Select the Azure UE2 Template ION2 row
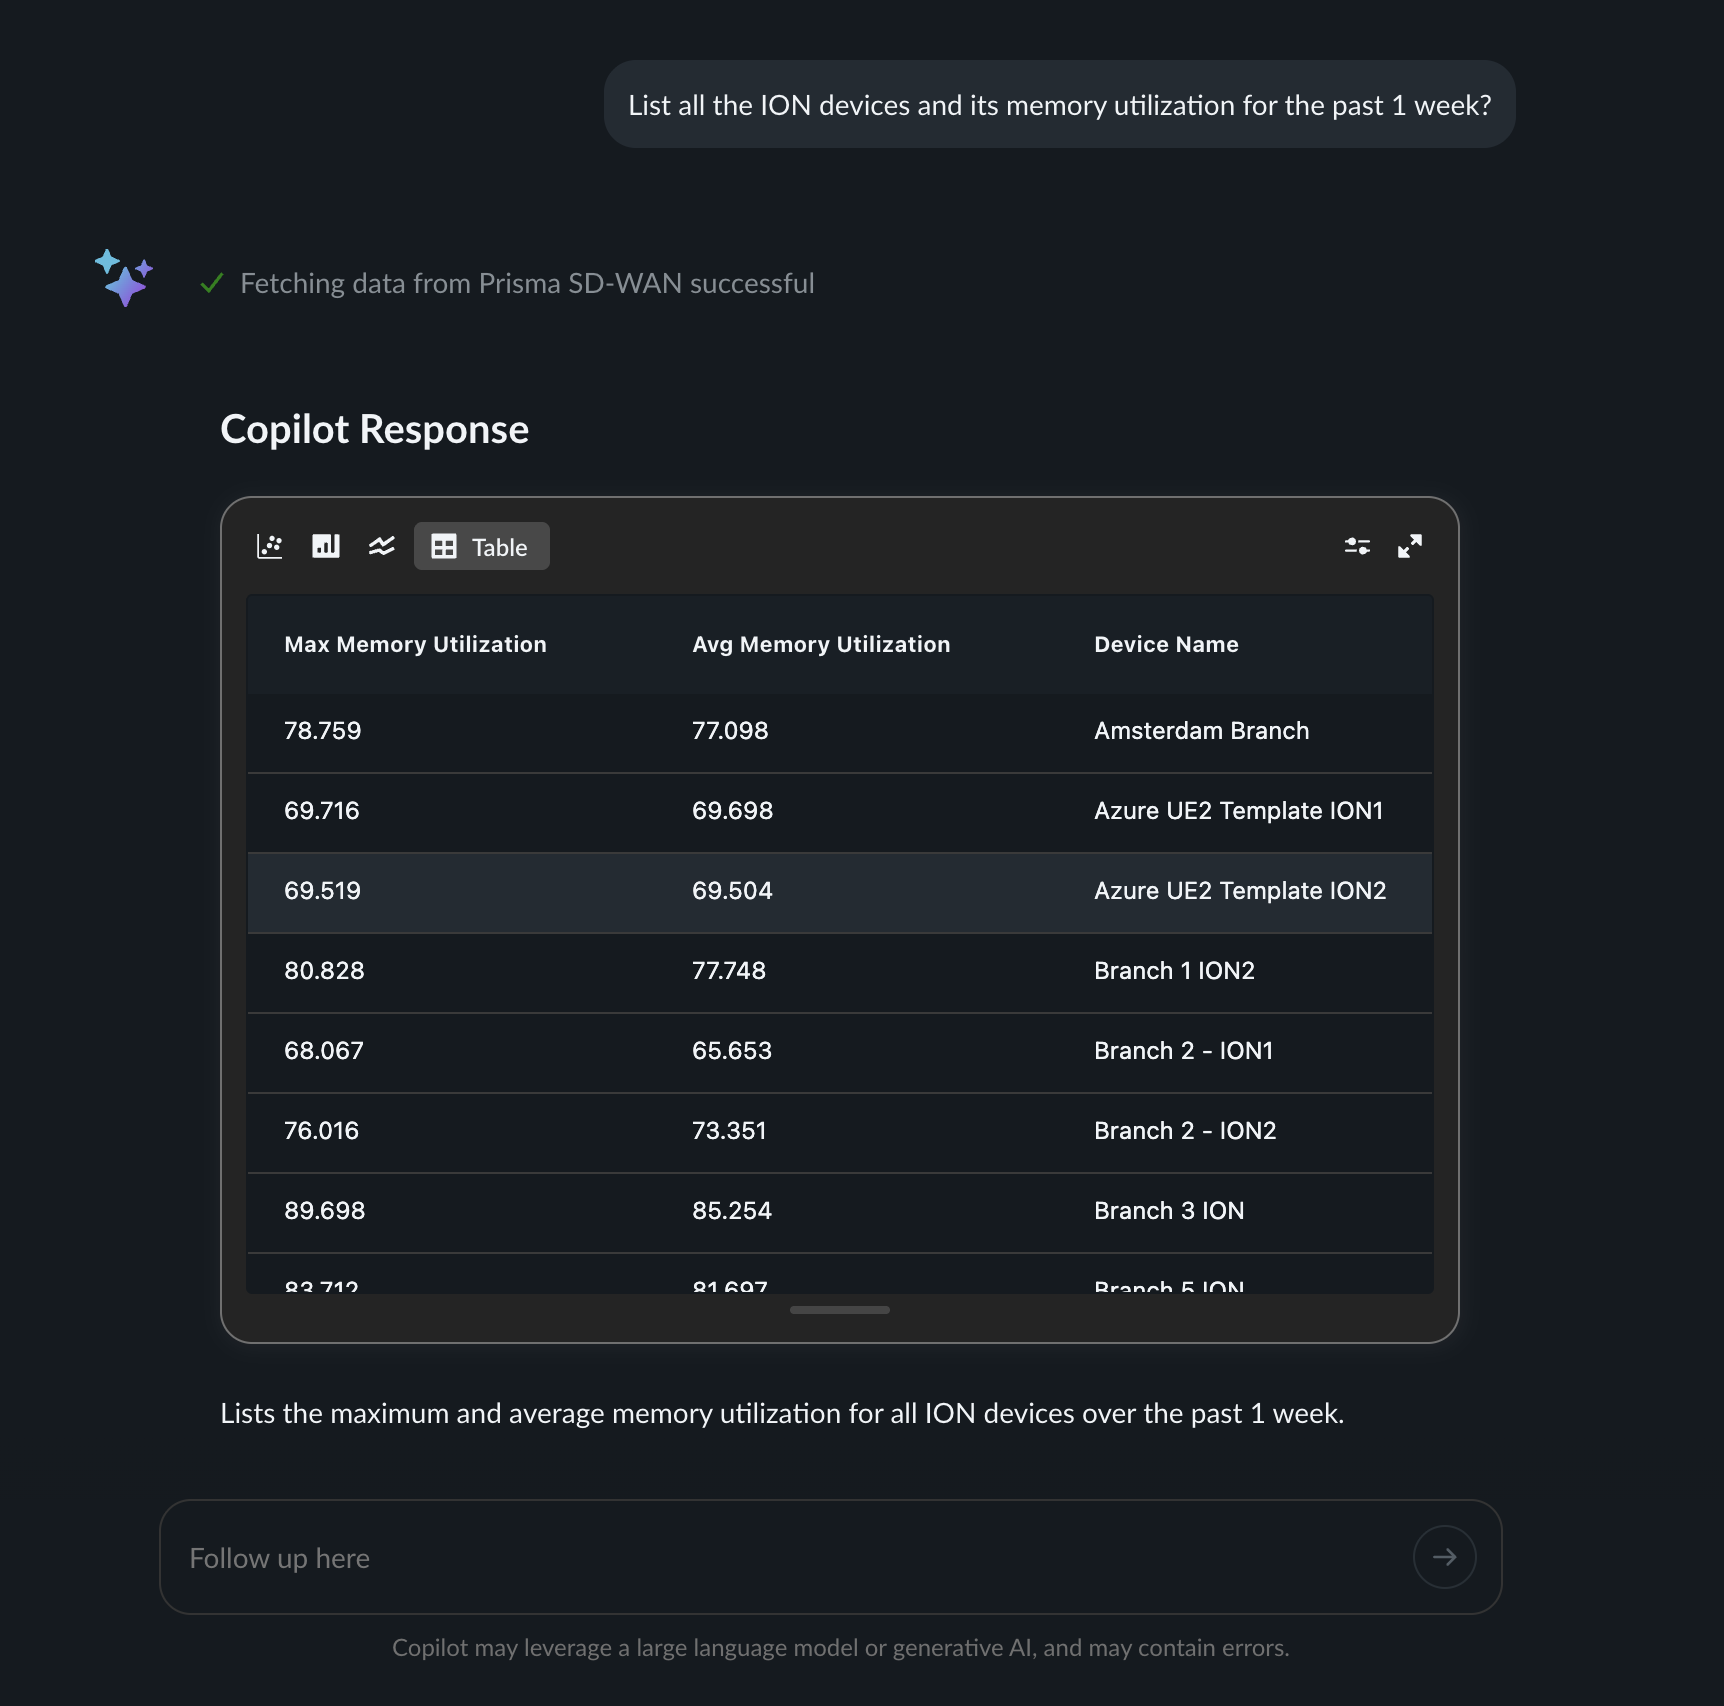Viewport: 1724px width, 1706px height. click(839, 891)
